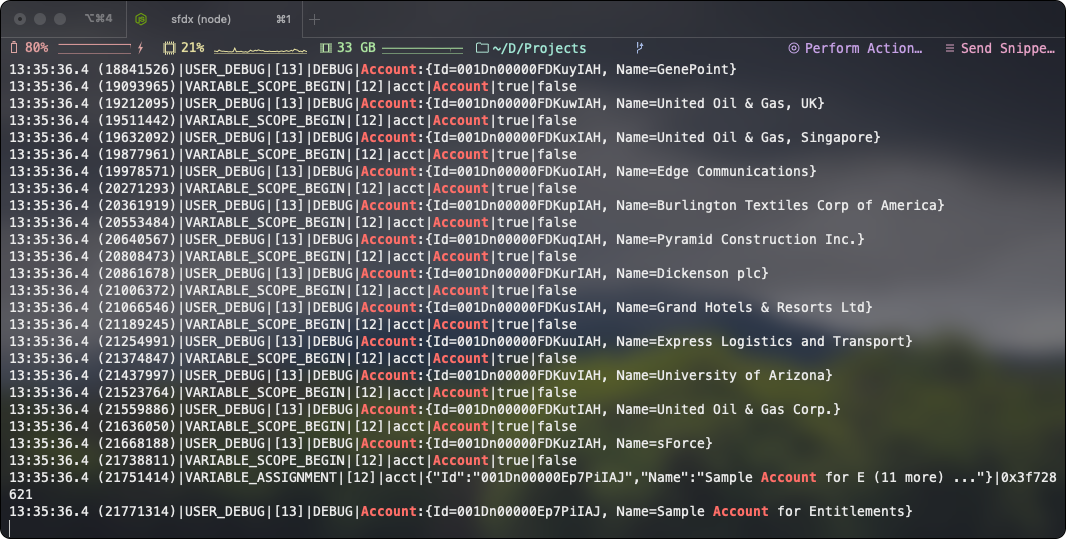Click the Send Snippet list icon
Viewport: 1066px width, 539px height.
pos(950,48)
